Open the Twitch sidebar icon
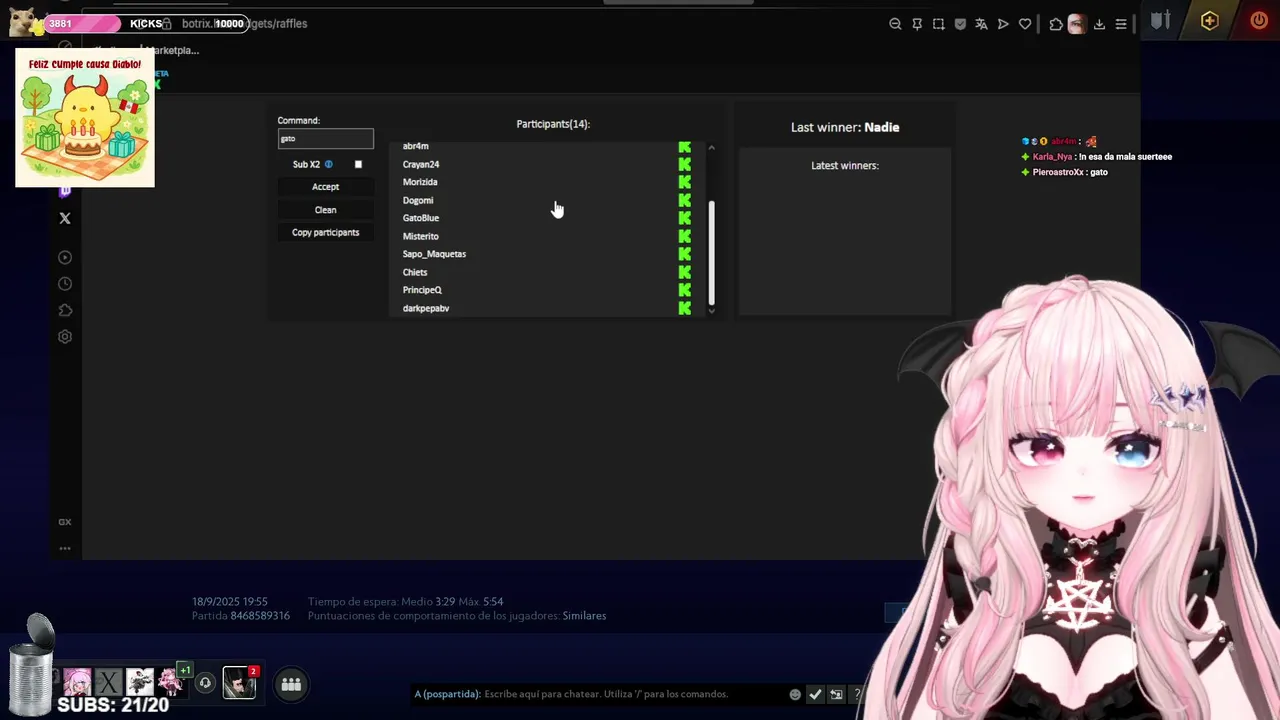 click(65, 190)
